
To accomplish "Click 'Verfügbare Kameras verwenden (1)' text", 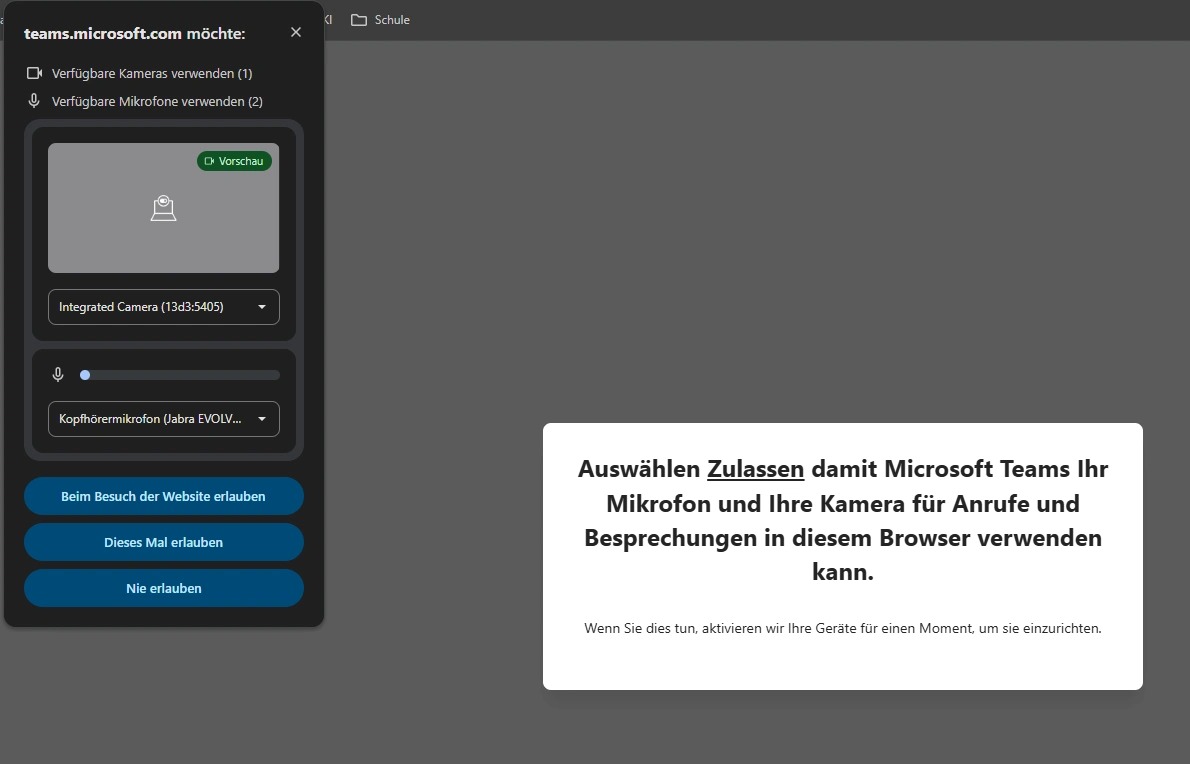I will tap(152, 74).
